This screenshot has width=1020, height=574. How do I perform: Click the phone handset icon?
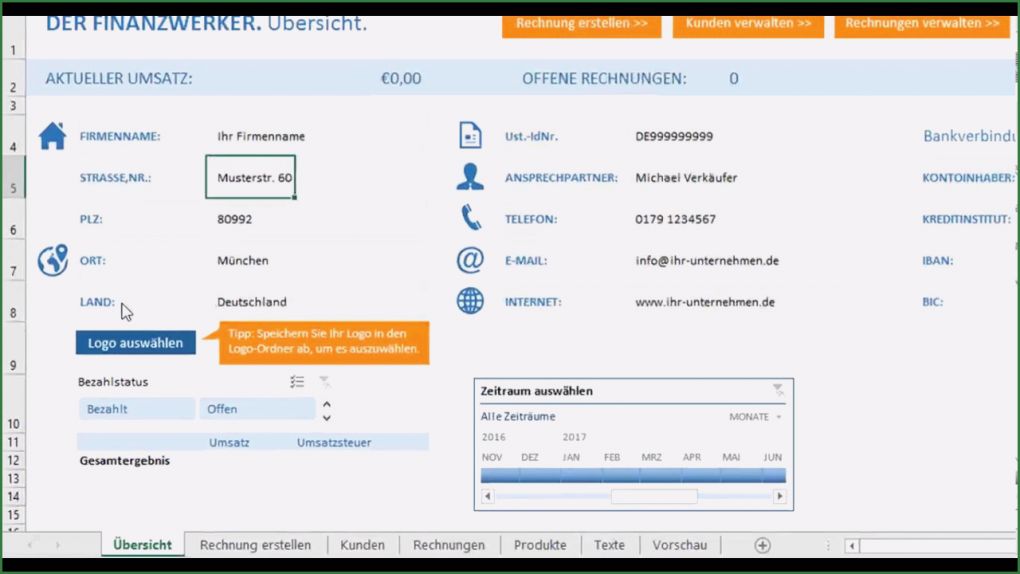(470, 218)
